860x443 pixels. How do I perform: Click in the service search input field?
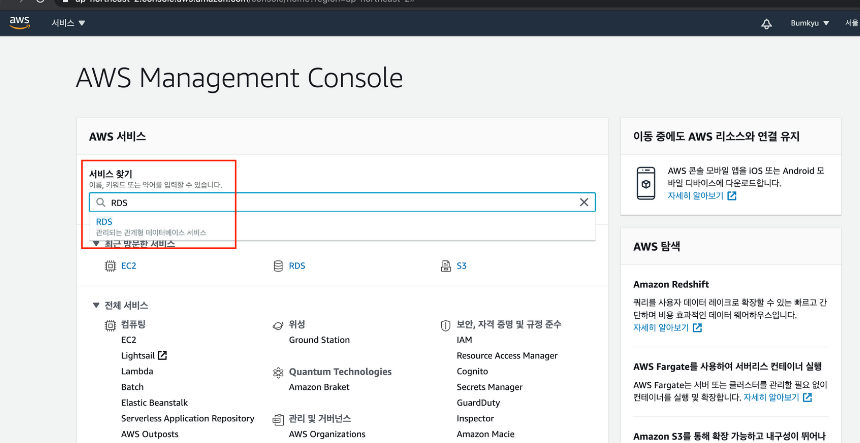pyautogui.click(x=342, y=202)
